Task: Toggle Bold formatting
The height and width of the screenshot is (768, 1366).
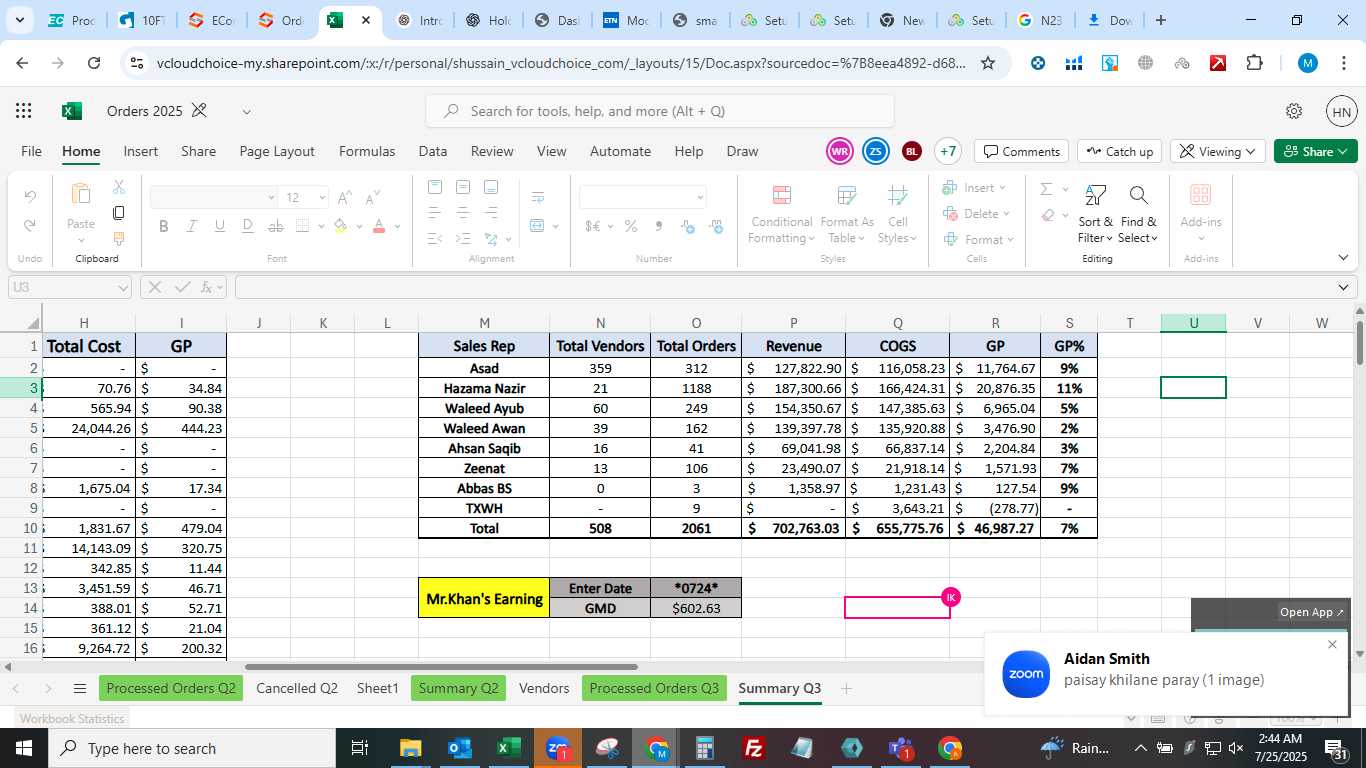Action: pyautogui.click(x=164, y=226)
